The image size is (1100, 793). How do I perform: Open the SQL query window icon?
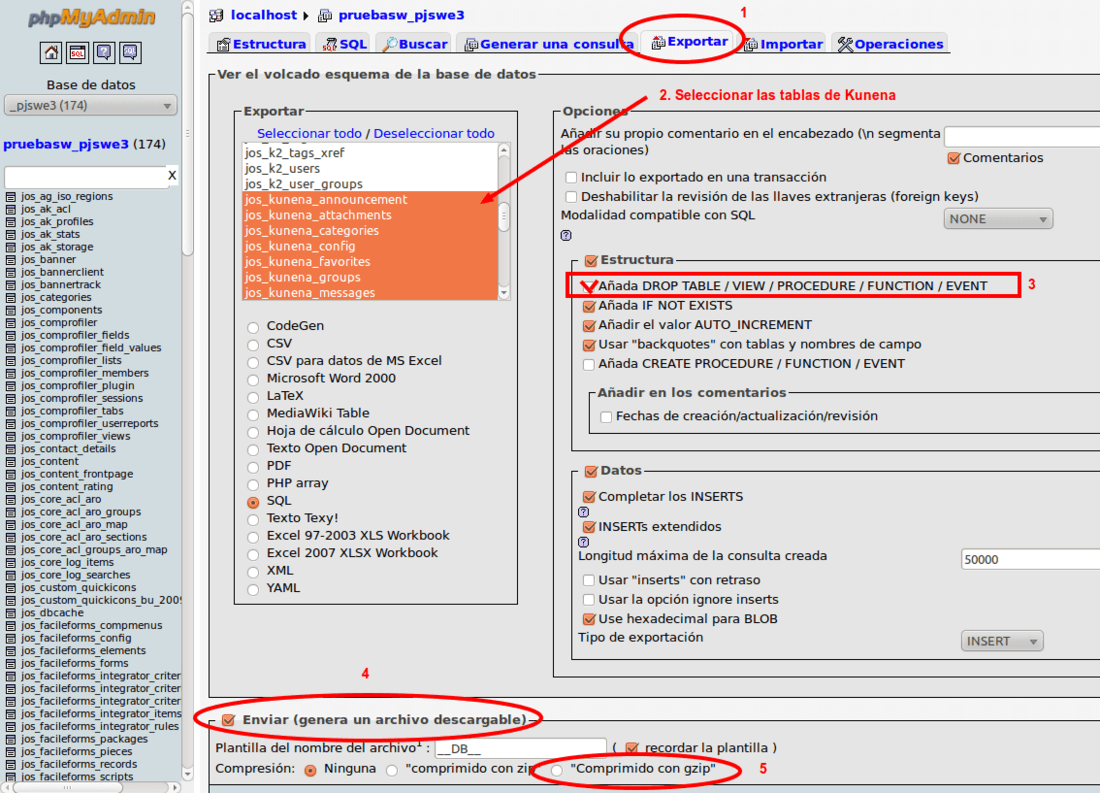[x=78, y=53]
